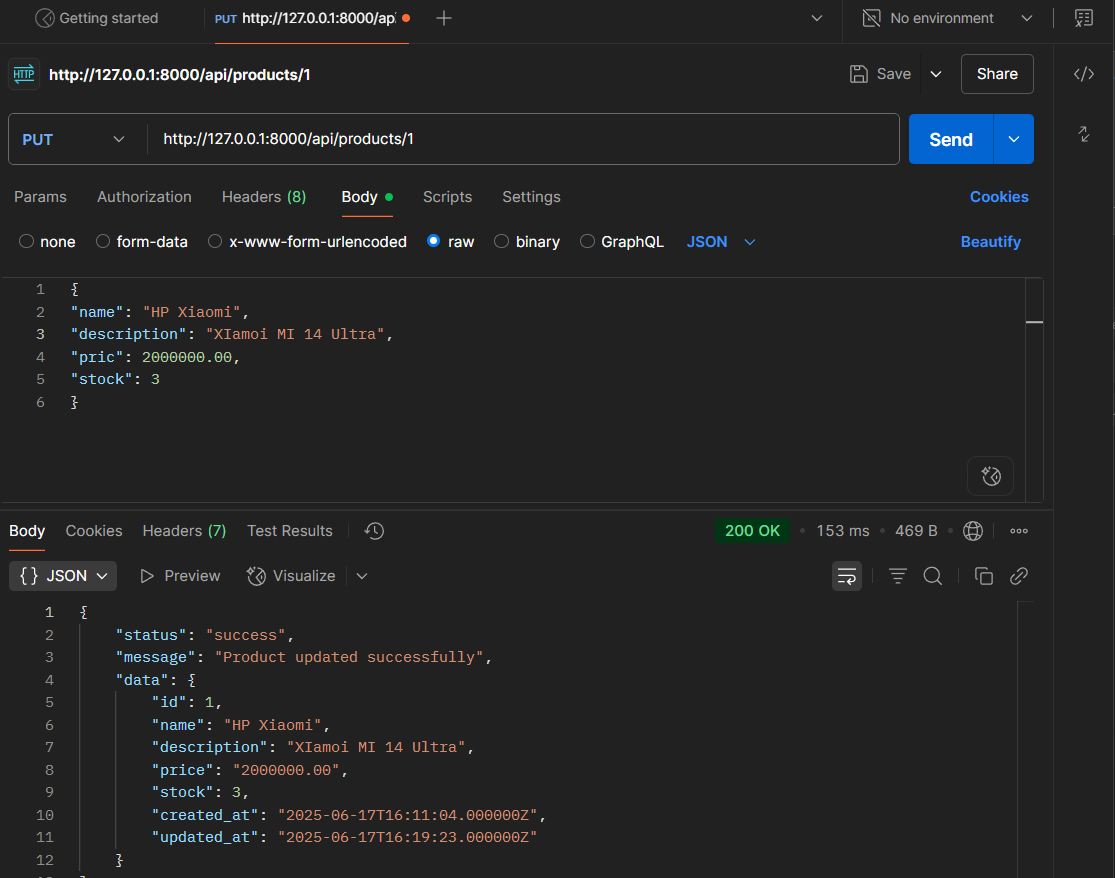Click the filter response icon
Viewport: 1115px width, 878px height.
coord(898,576)
